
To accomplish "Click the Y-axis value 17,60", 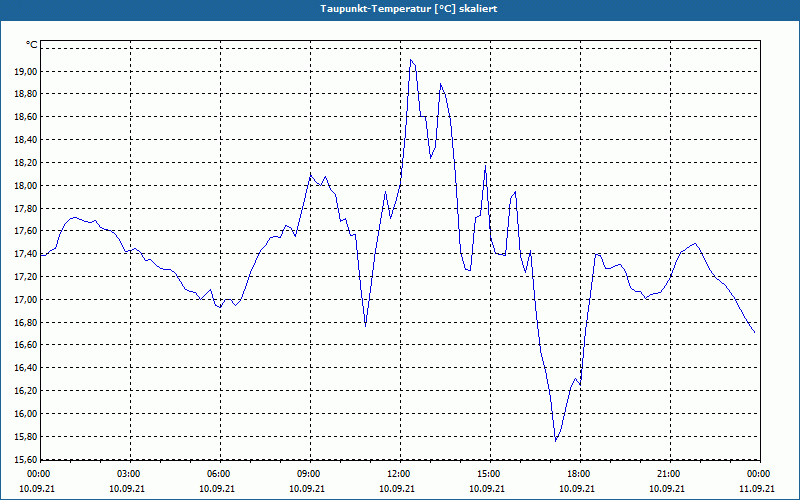I will click(x=27, y=231).
